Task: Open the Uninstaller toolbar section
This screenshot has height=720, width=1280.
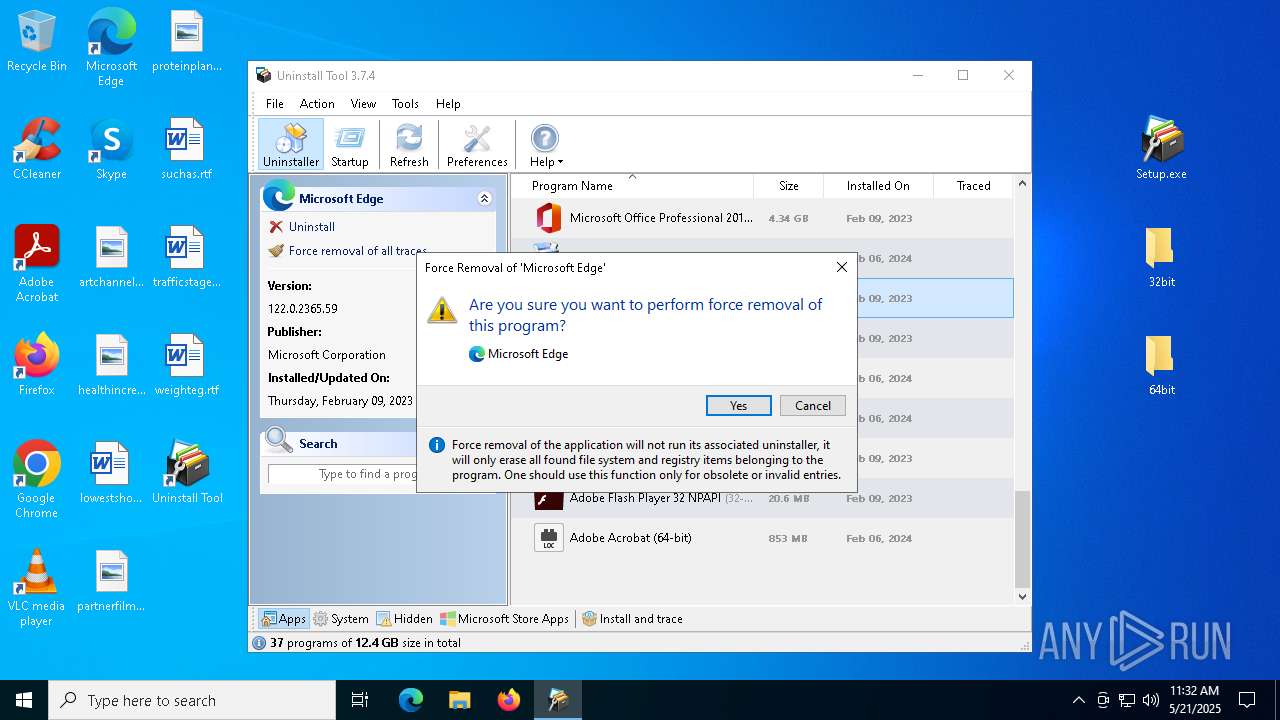Action: click(x=291, y=145)
